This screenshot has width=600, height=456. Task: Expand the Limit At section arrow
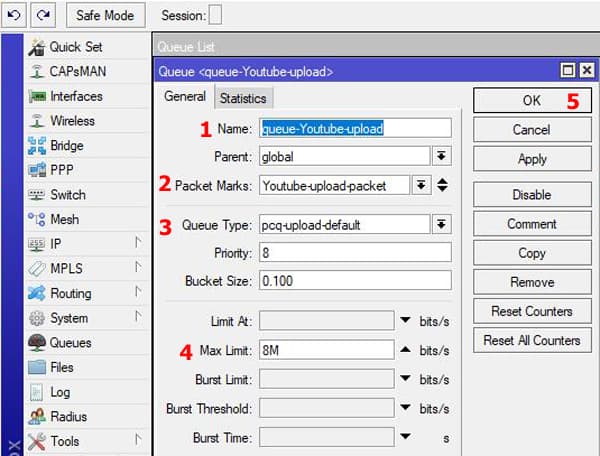(405, 320)
